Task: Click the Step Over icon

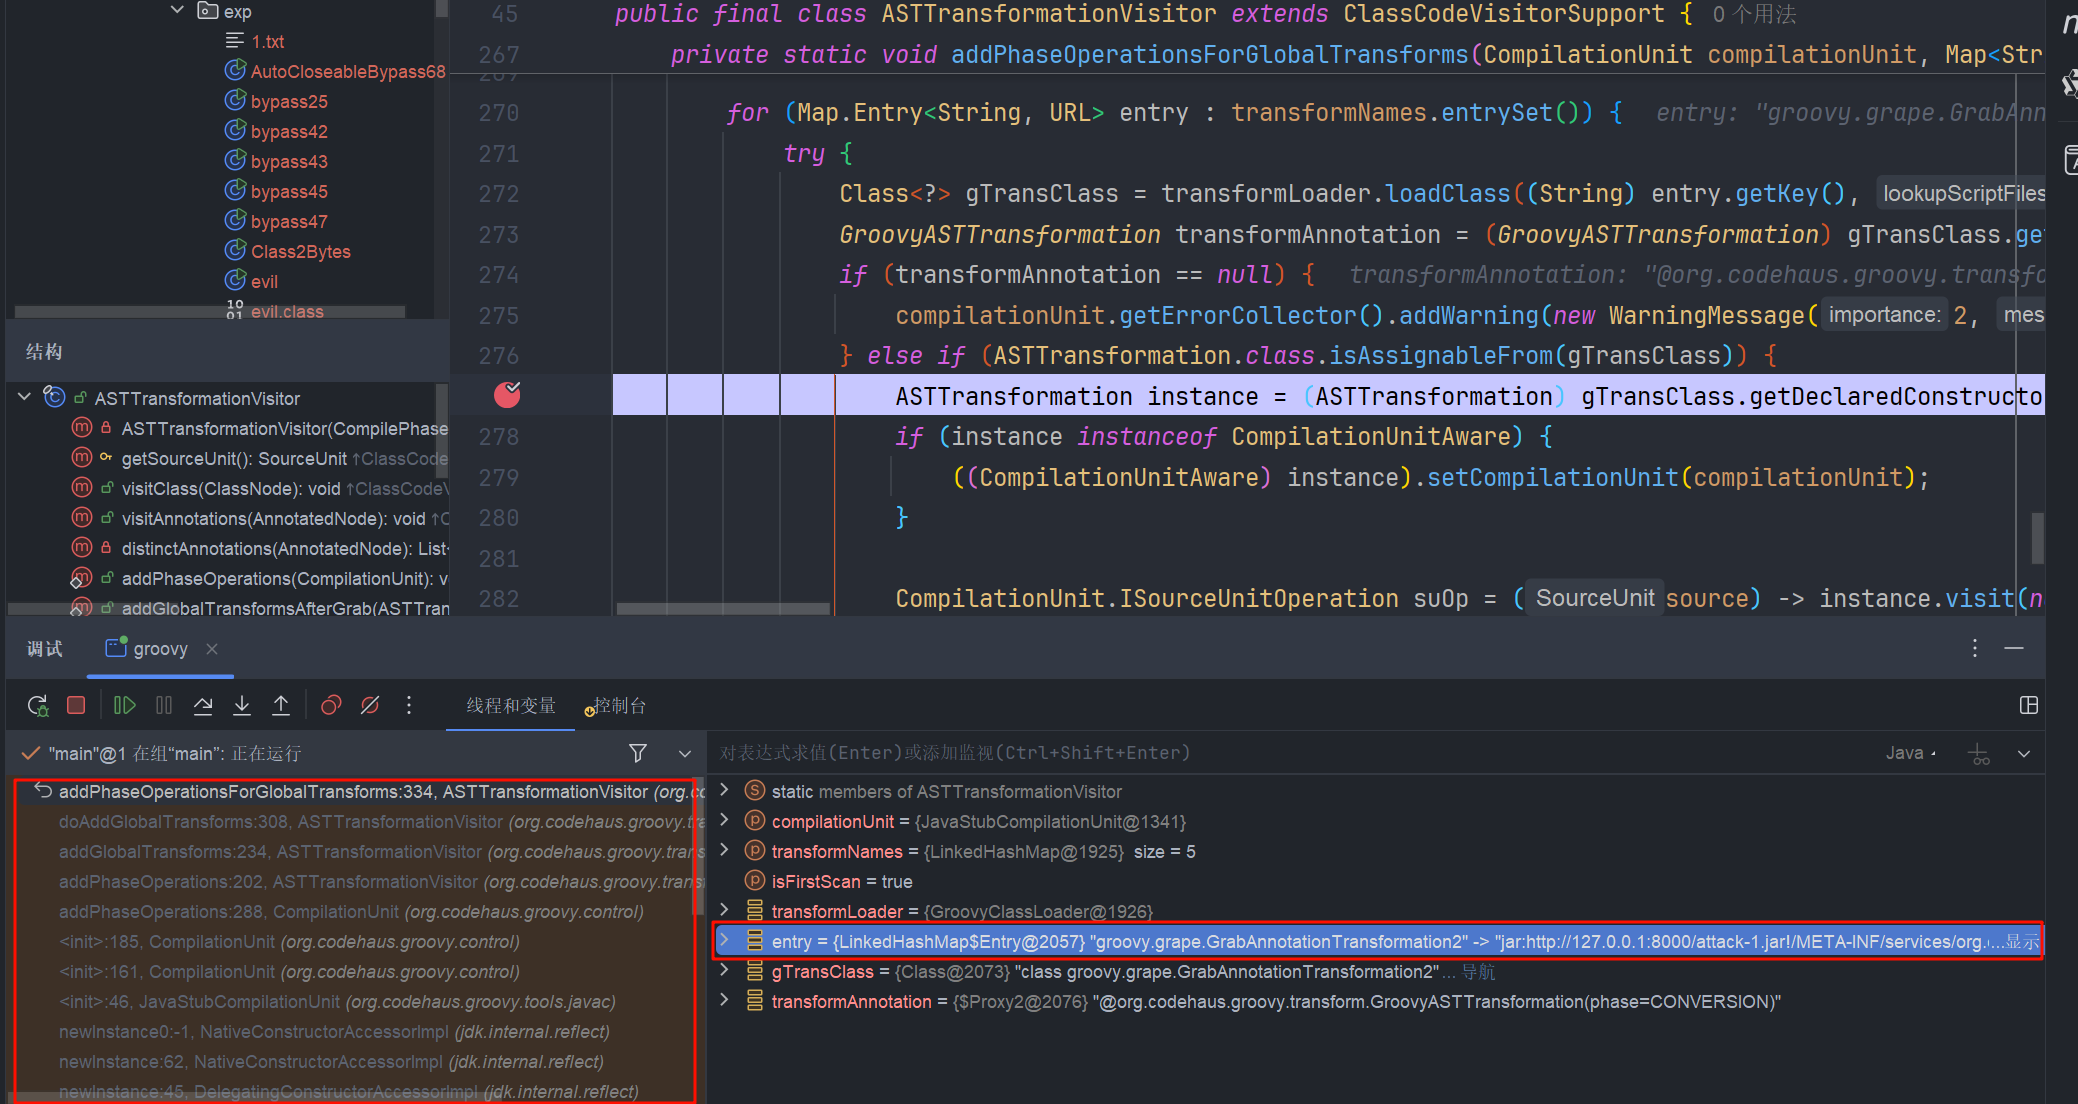Action: click(x=203, y=706)
